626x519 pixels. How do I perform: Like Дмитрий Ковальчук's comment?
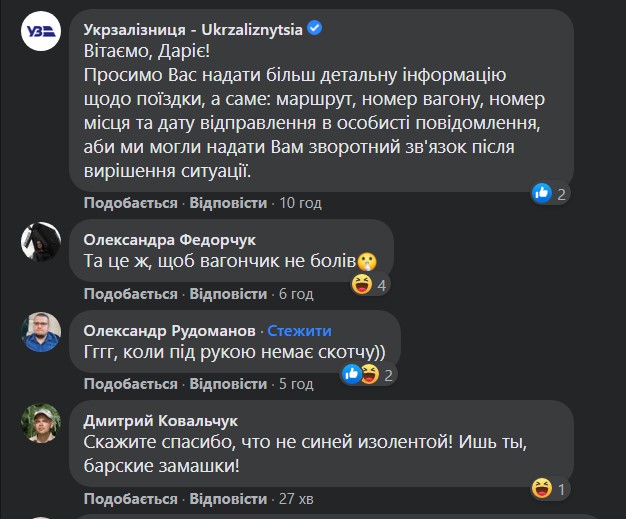coord(130,498)
